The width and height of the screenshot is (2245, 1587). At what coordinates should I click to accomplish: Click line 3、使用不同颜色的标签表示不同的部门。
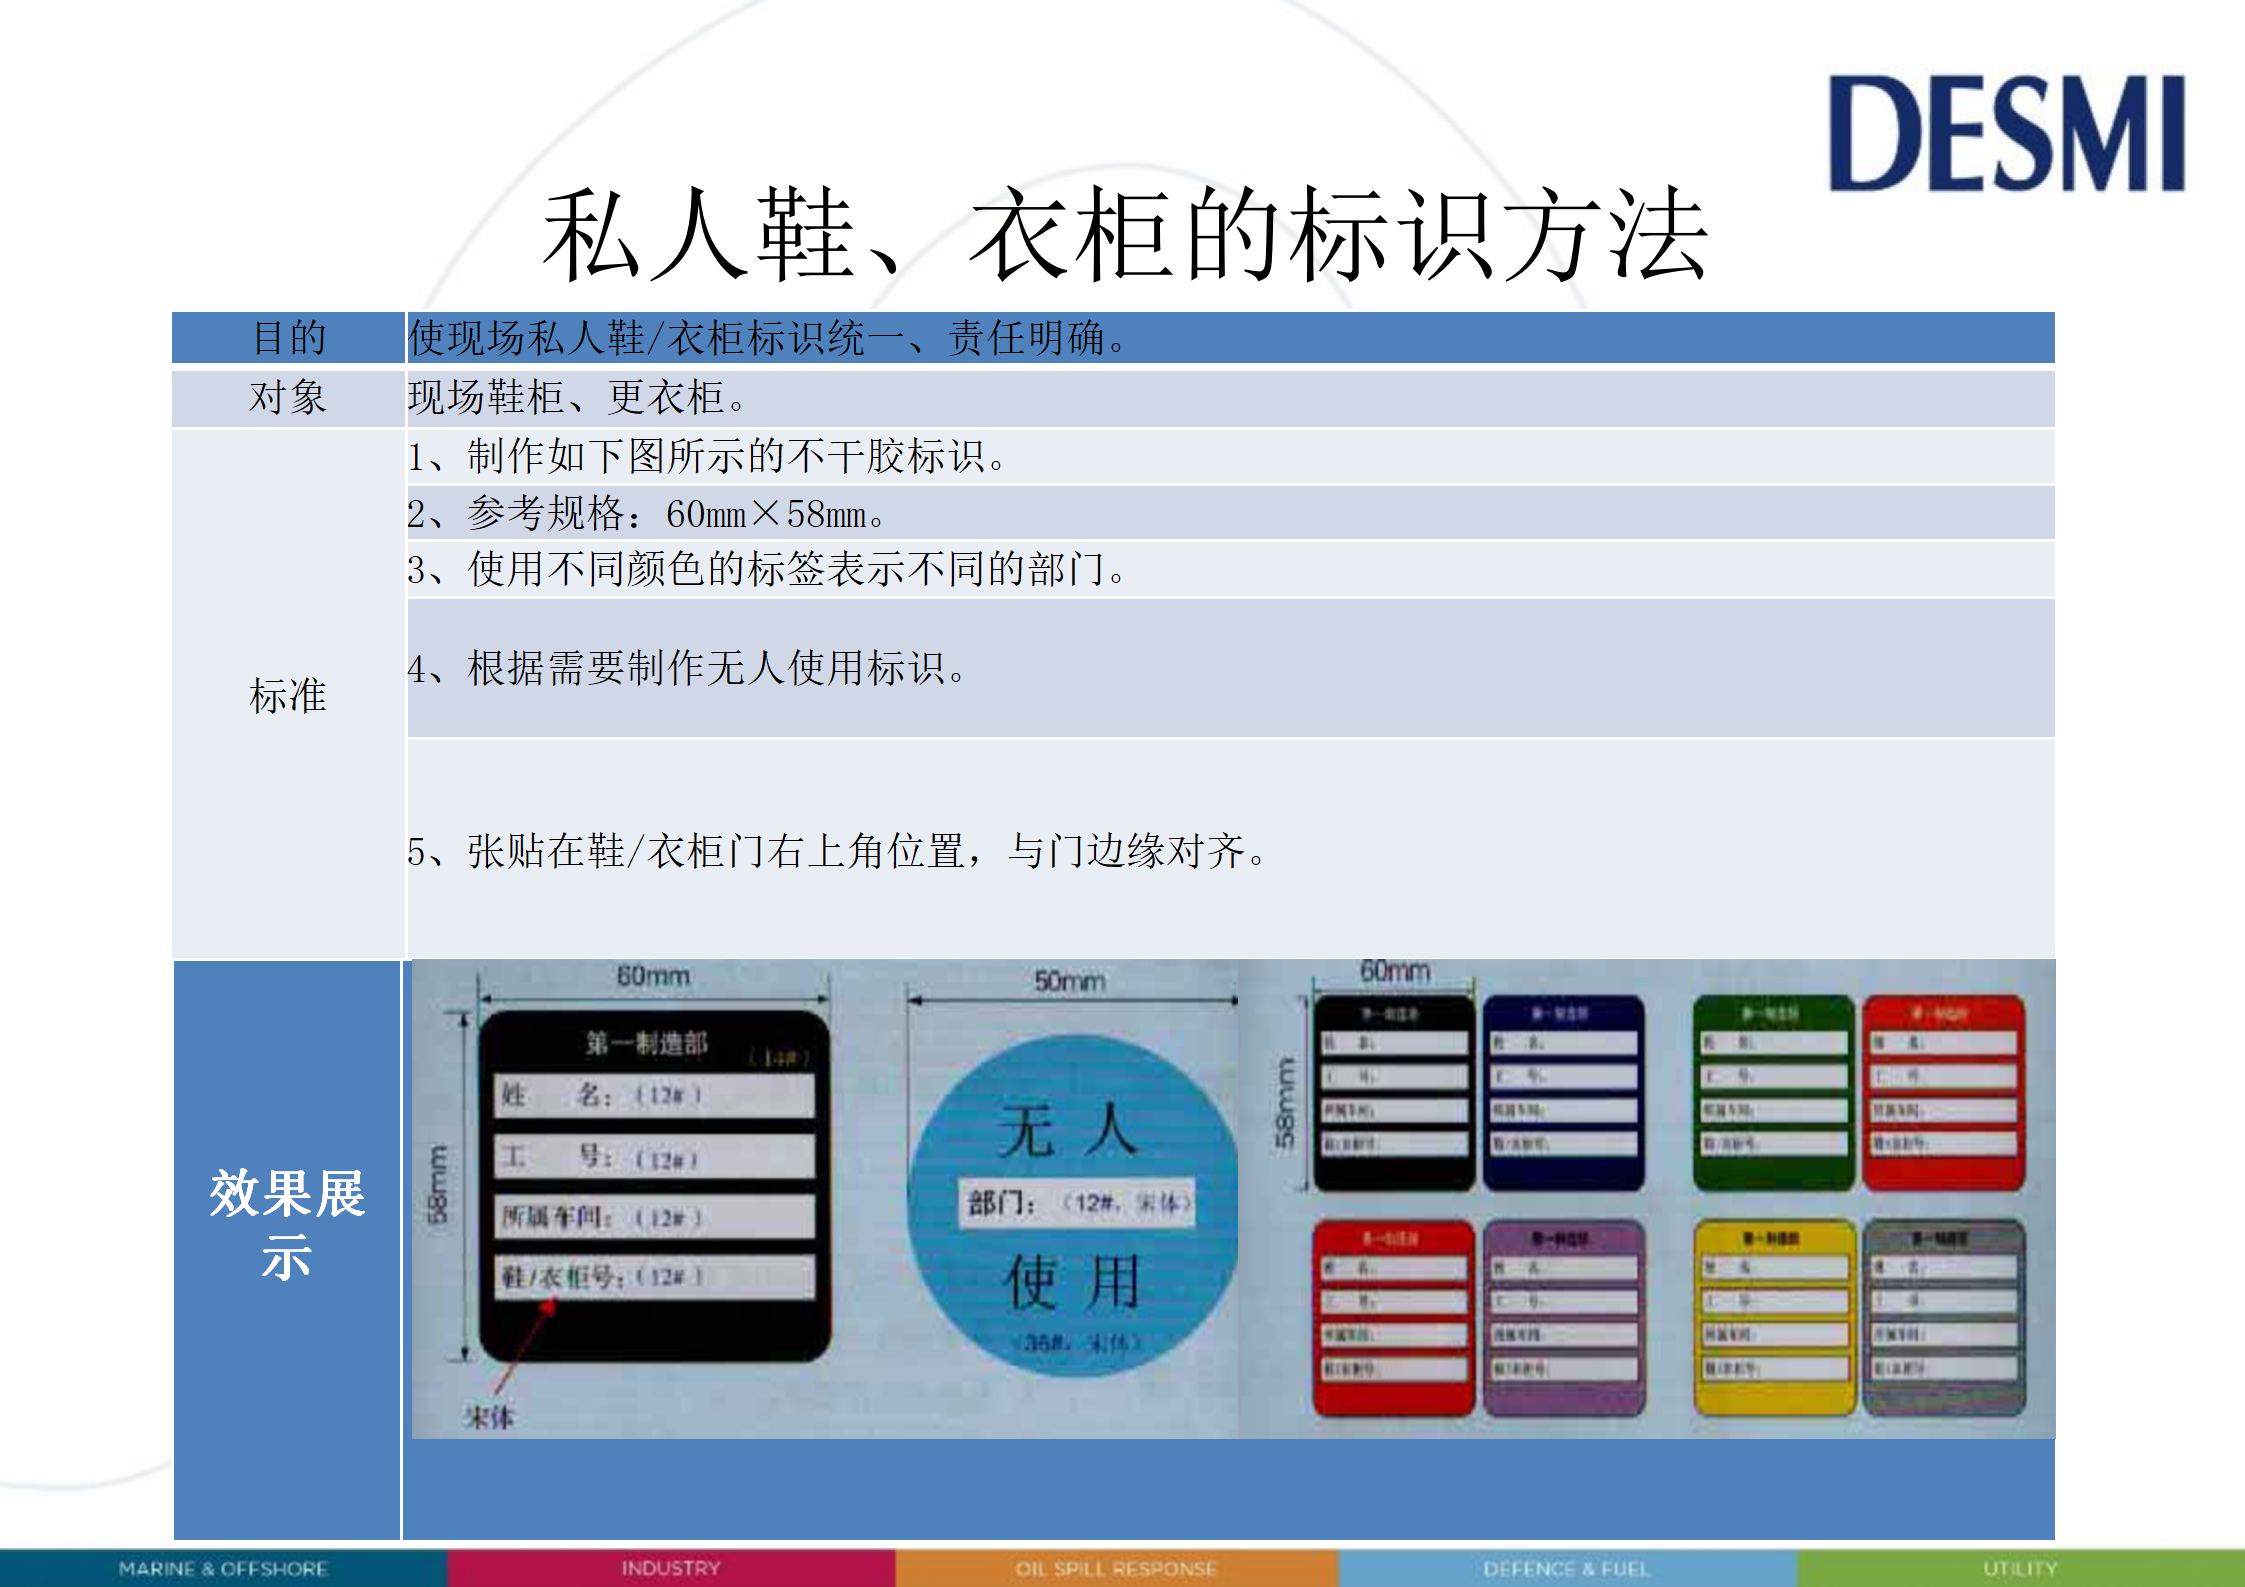pyautogui.click(x=767, y=570)
